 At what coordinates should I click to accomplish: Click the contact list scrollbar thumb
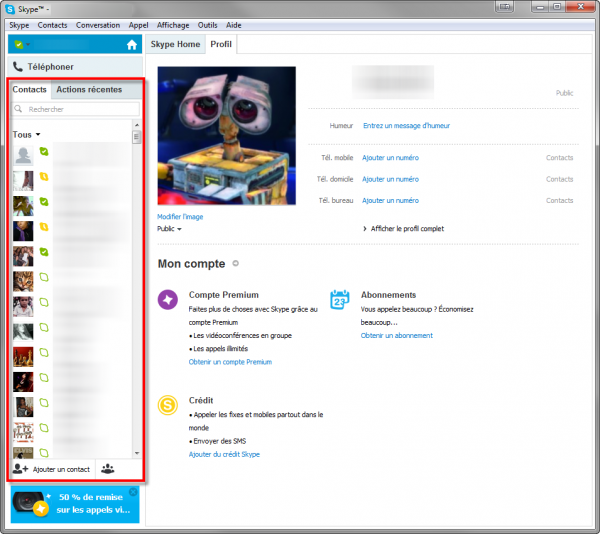(137, 137)
